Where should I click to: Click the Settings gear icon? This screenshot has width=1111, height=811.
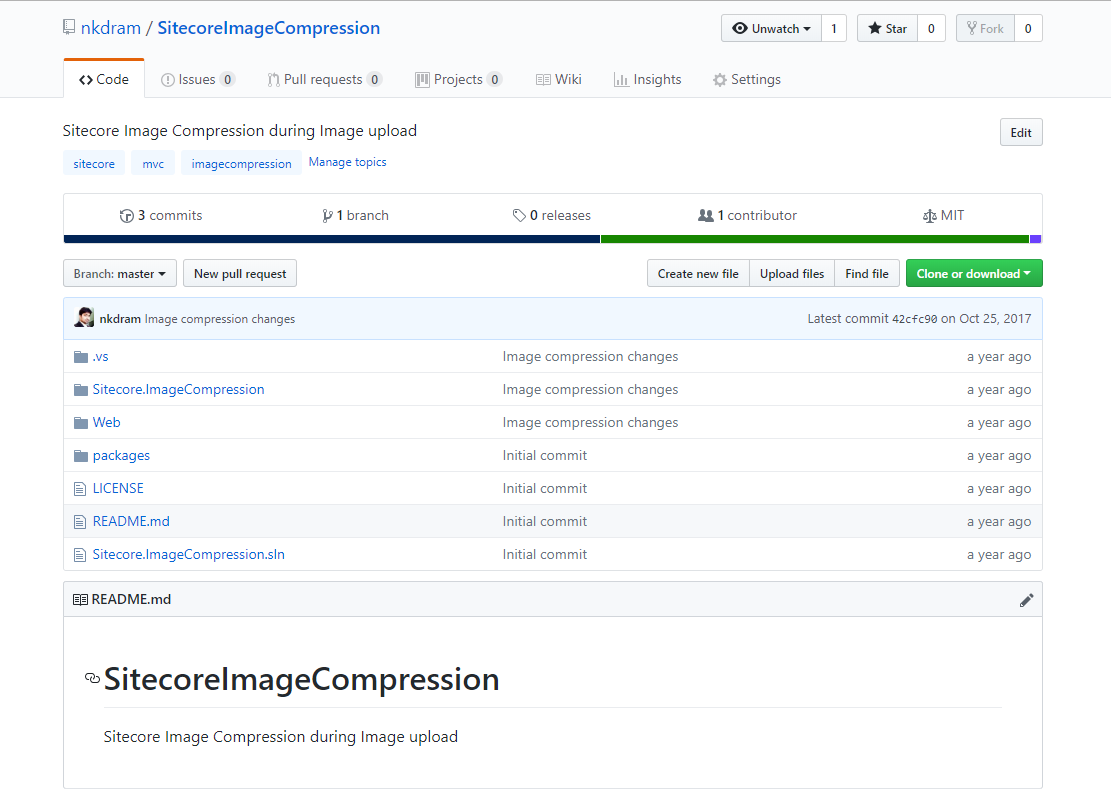(x=720, y=80)
